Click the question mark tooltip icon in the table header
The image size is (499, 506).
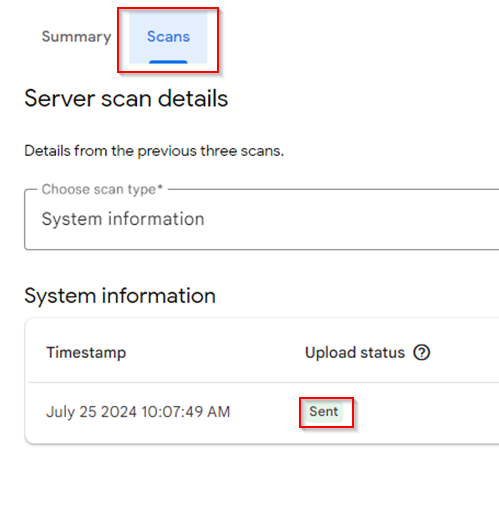coord(422,352)
